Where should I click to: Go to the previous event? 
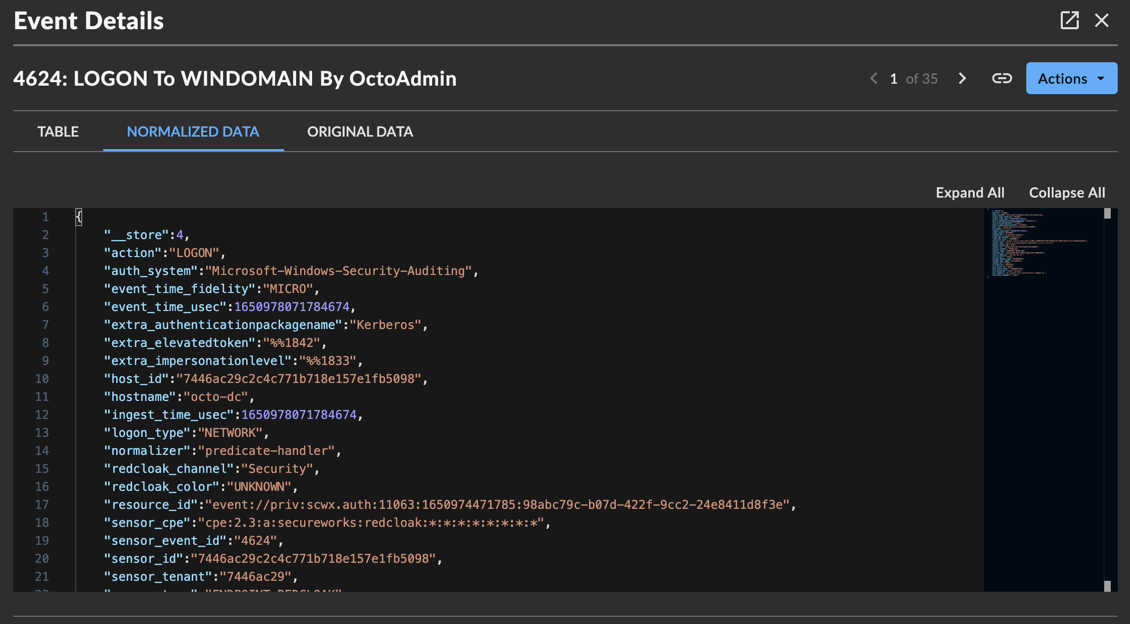873,79
